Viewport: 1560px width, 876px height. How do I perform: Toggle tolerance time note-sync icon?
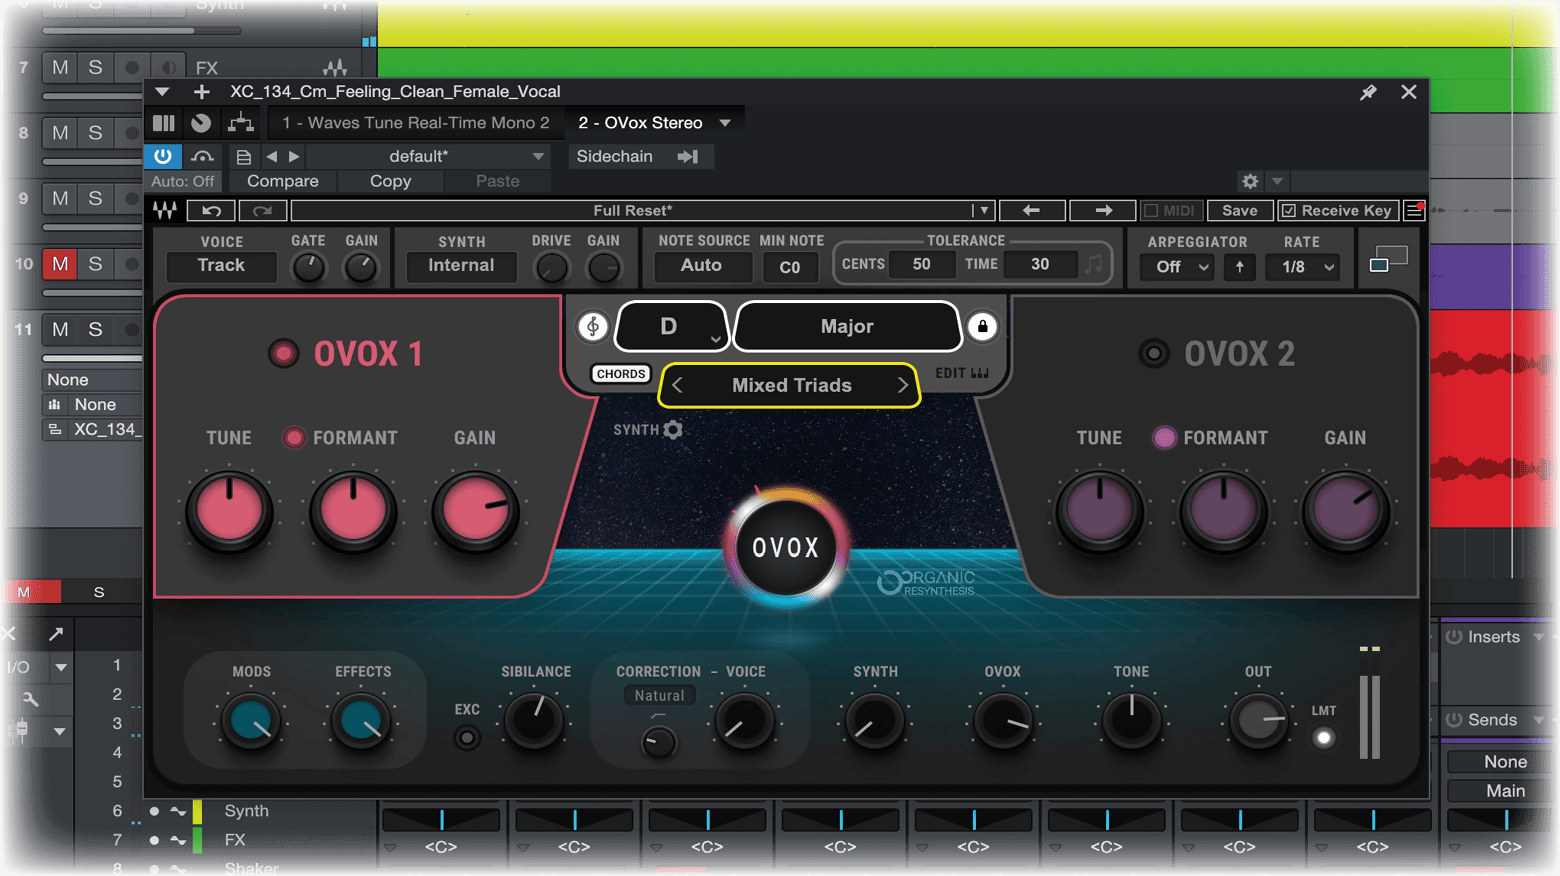[1094, 264]
